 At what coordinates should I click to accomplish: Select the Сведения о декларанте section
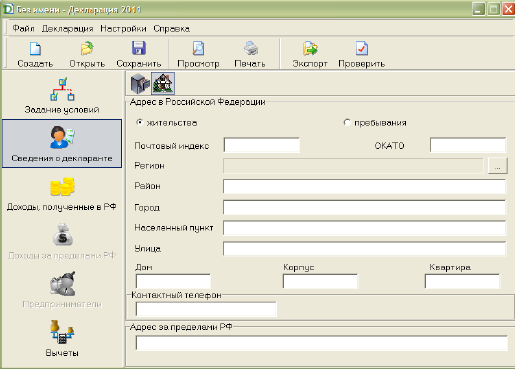tap(62, 143)
